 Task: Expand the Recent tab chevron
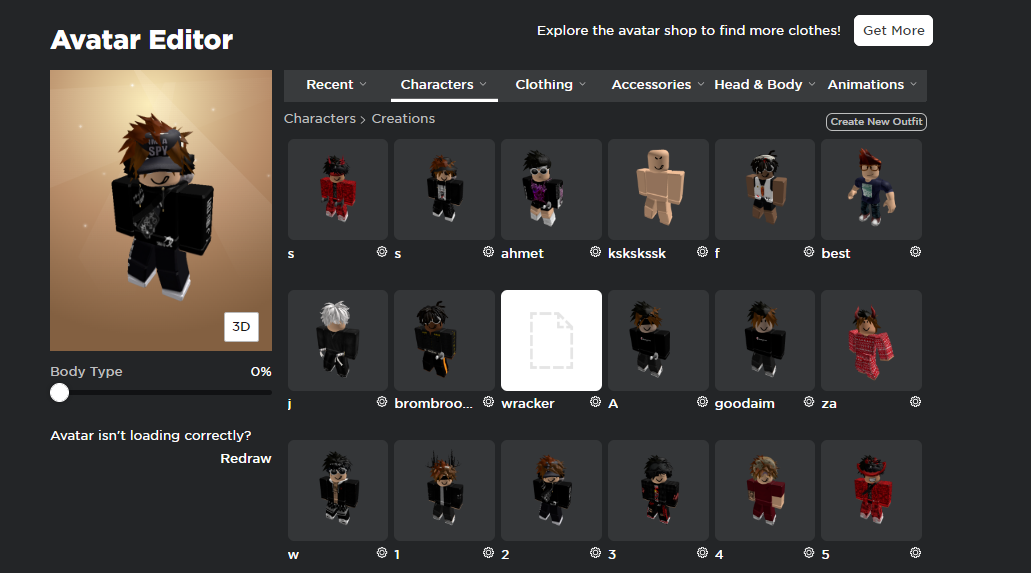363,84
